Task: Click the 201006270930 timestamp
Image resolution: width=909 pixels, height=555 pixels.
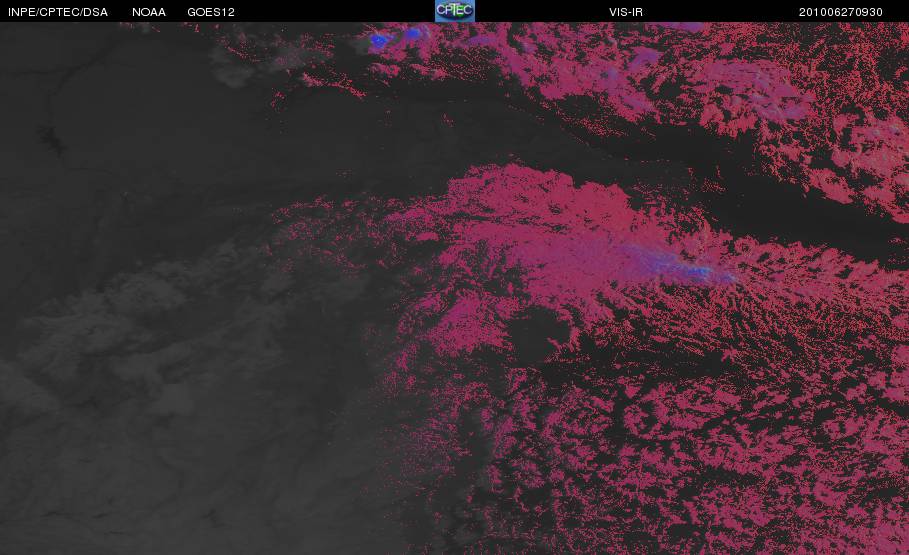Action: click(841, 12)
